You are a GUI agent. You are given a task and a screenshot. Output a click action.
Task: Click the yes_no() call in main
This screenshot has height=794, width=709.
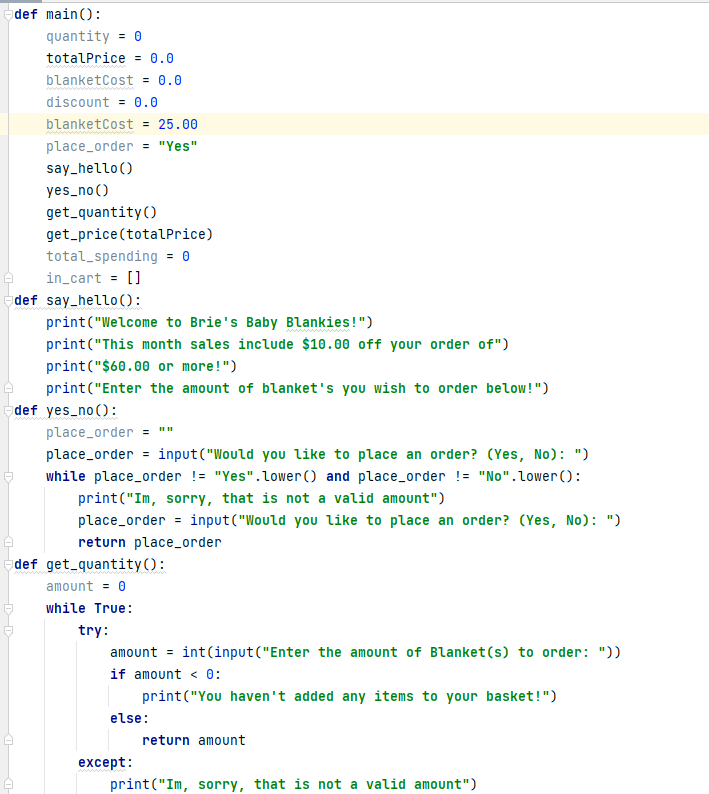pyautogui.click(x=77, y=190)
